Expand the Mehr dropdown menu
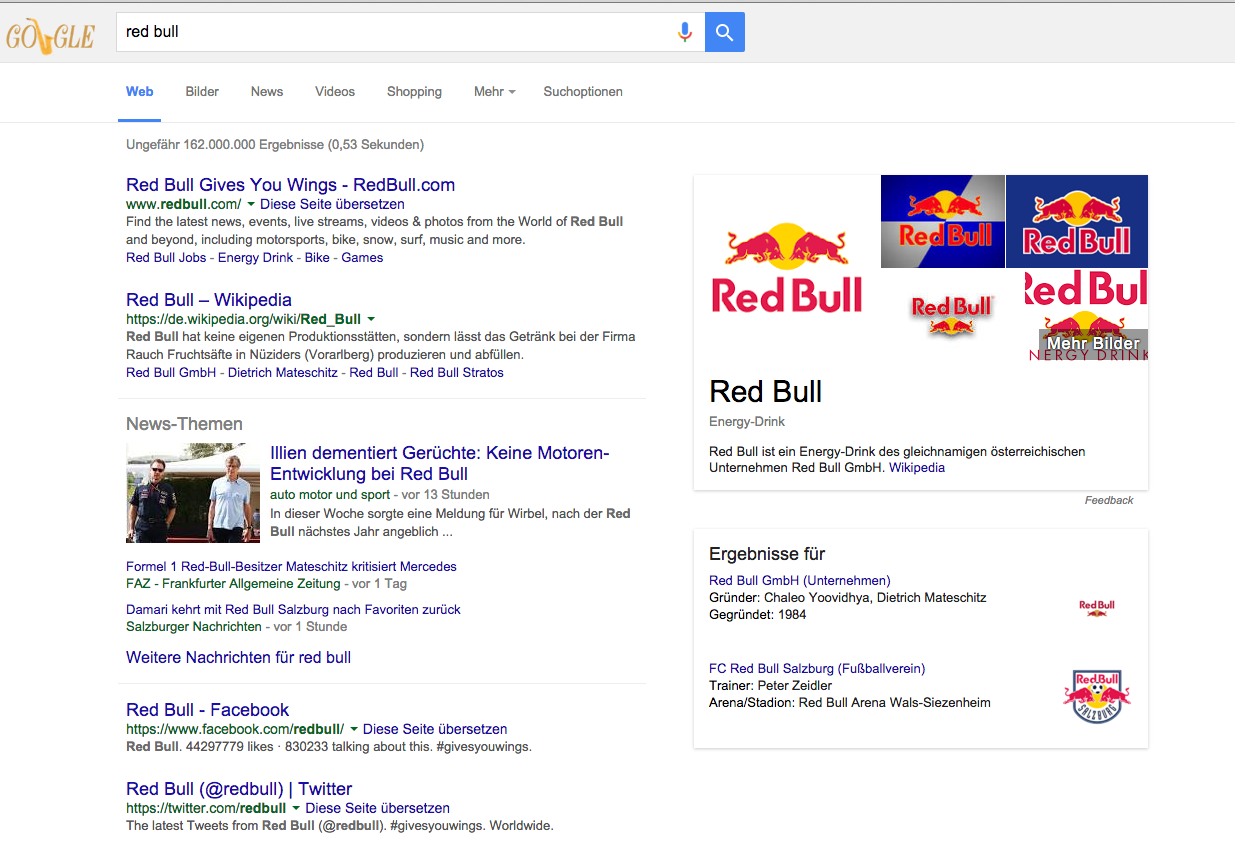1235x859 pixels. [x=495, y=92]
